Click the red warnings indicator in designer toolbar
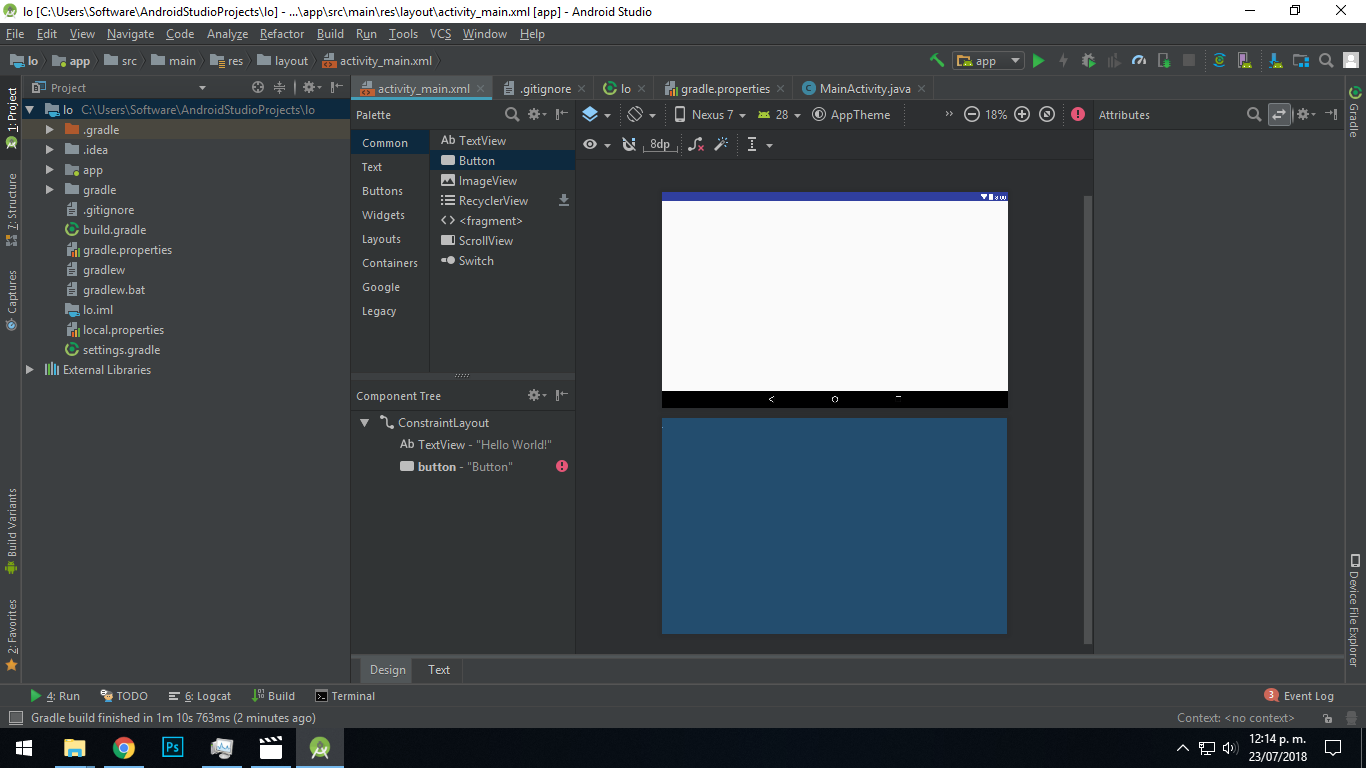The image size is (1366, 768). (1077, 115)
